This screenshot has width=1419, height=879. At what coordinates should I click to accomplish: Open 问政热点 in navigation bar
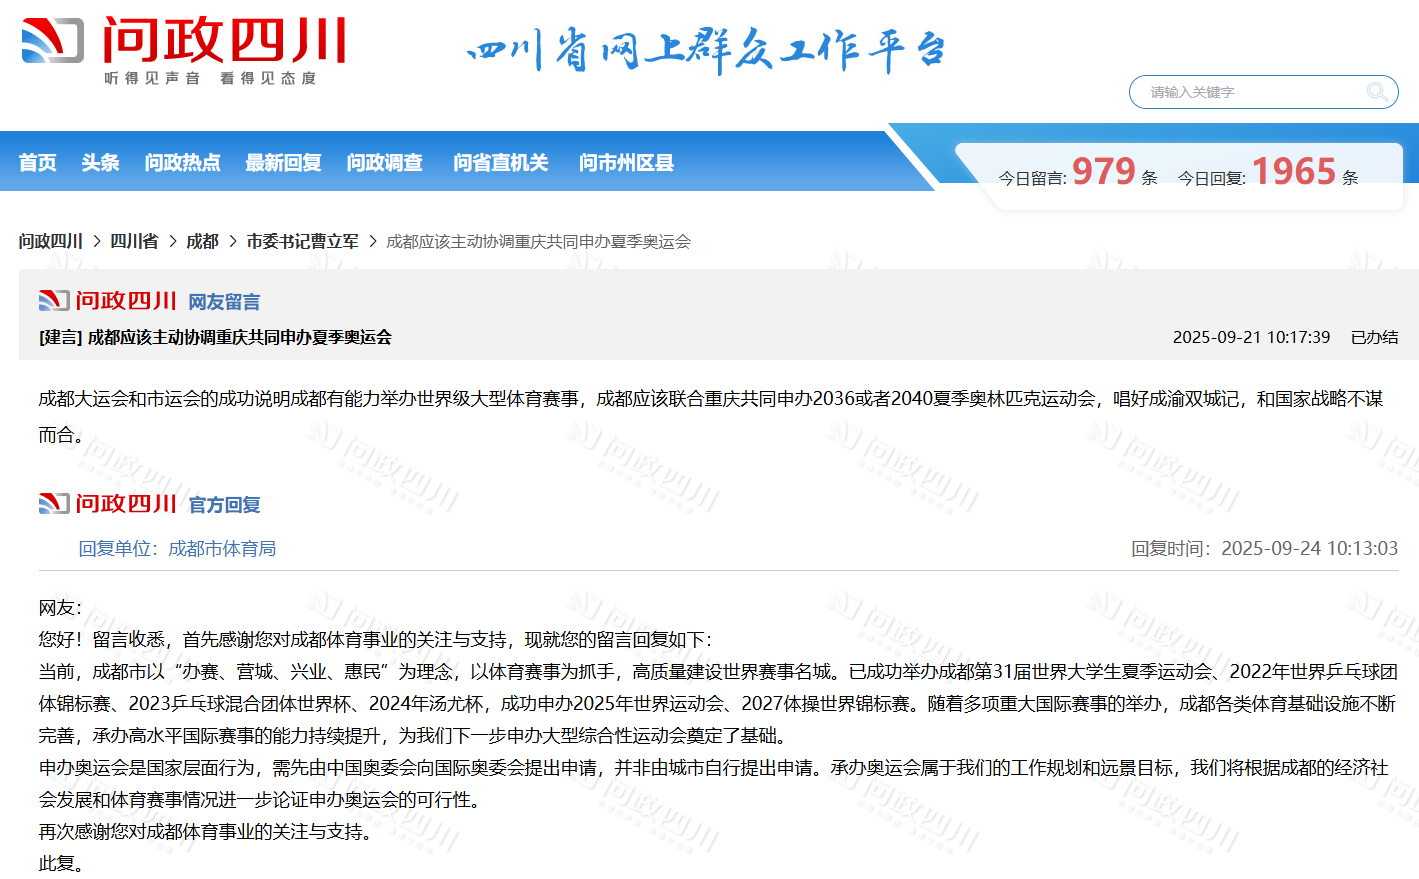(x=182, y=163)
